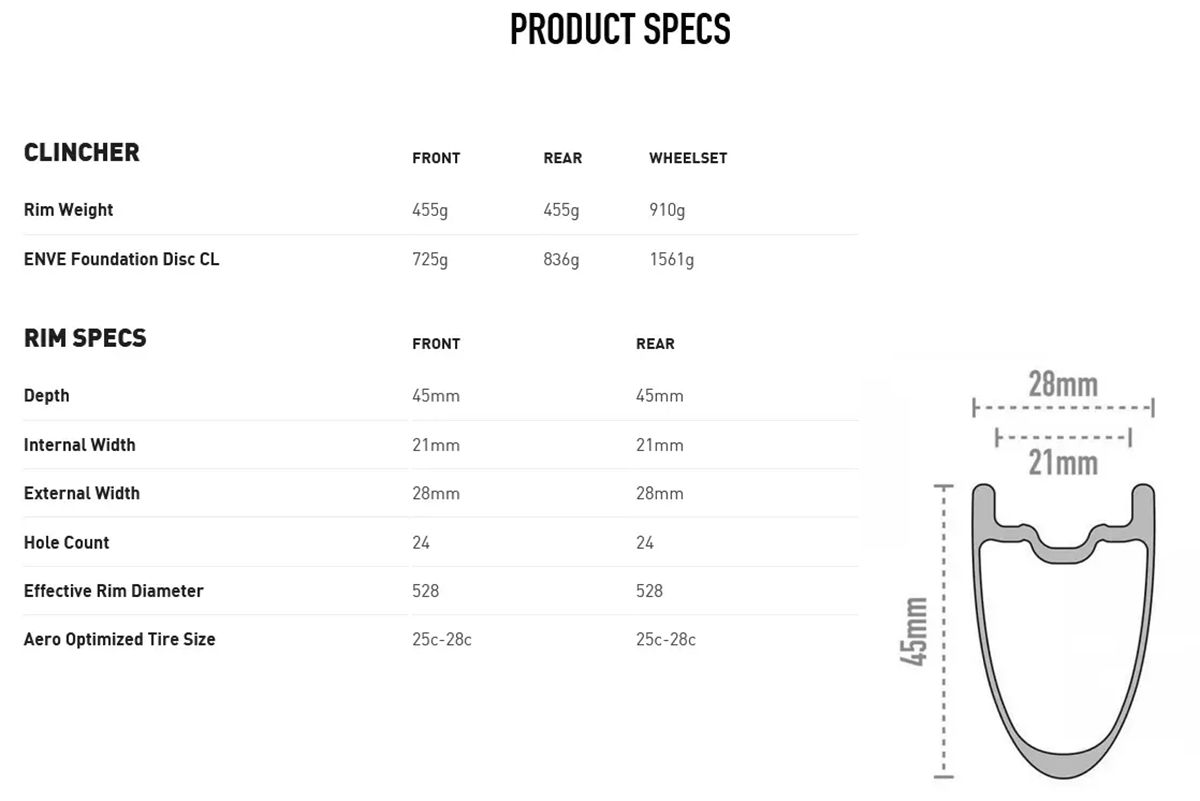The image size is (1200, 801).
Task: Click ENVE Foundation Disc CL label
Action: pos(121,259)
